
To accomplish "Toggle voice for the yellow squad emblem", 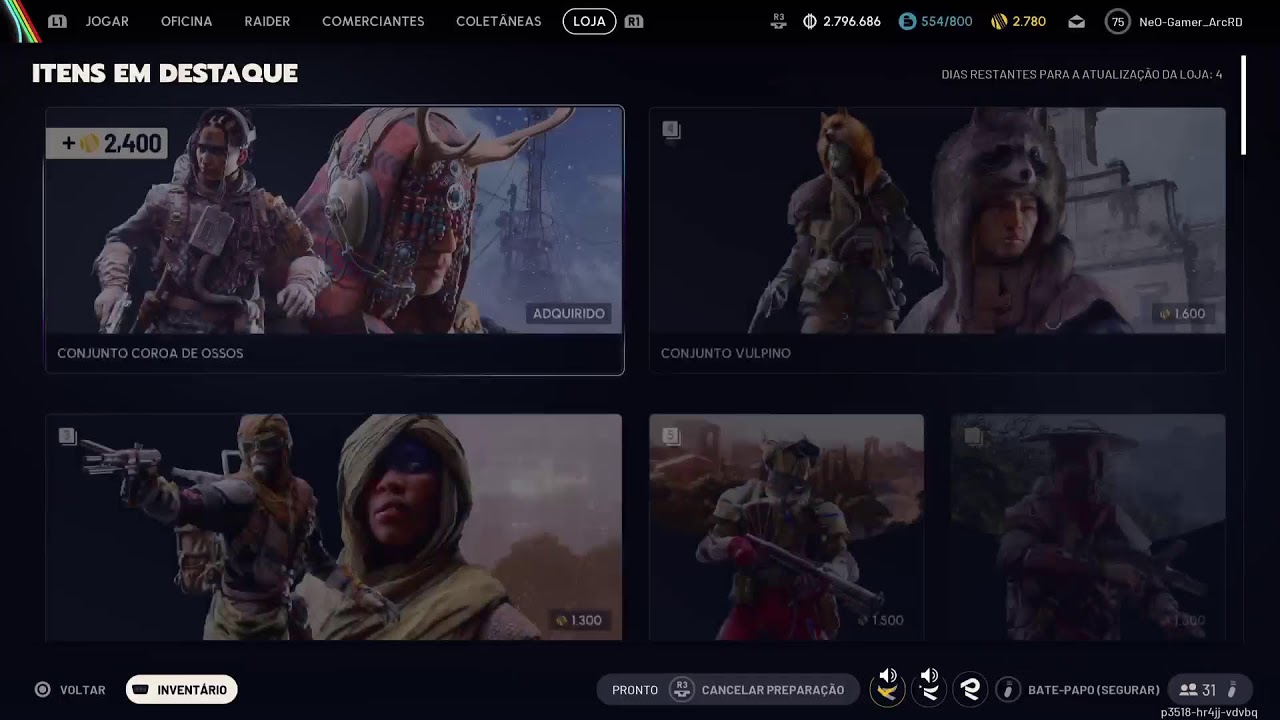I will coord(886,688).
